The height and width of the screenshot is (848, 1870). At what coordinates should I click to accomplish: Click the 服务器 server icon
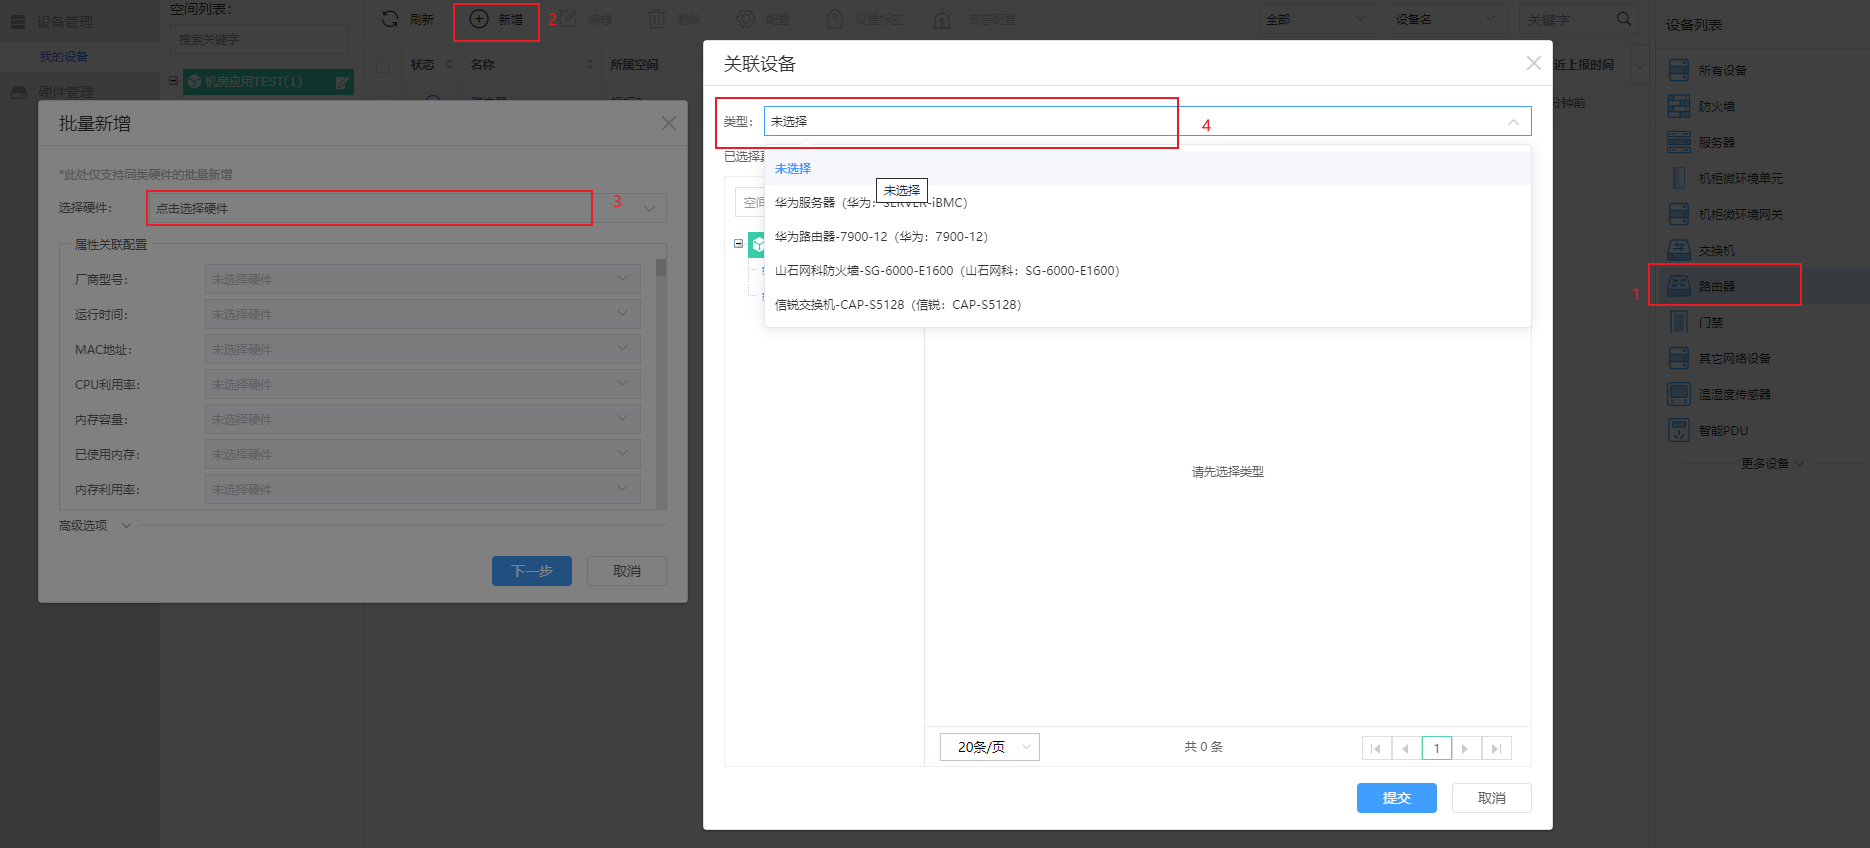pyautogui.click(x=1679, y=142)
